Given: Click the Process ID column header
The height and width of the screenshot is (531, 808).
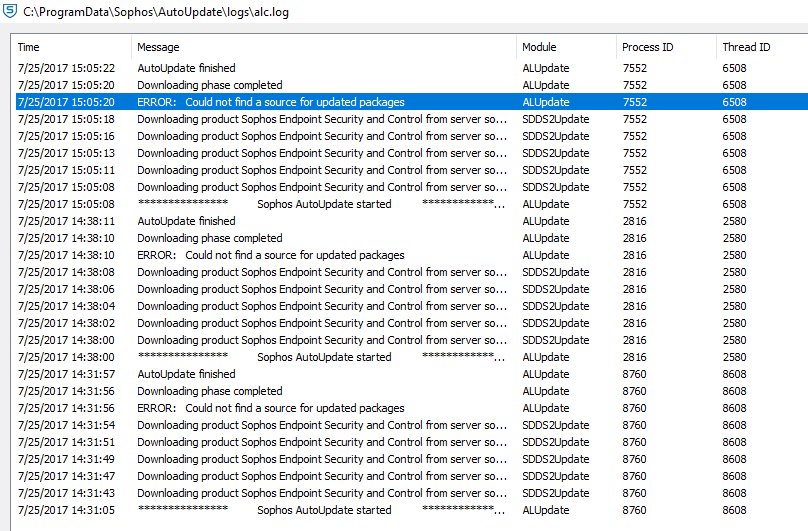Looking at the screenshot, I should (666, 47).
